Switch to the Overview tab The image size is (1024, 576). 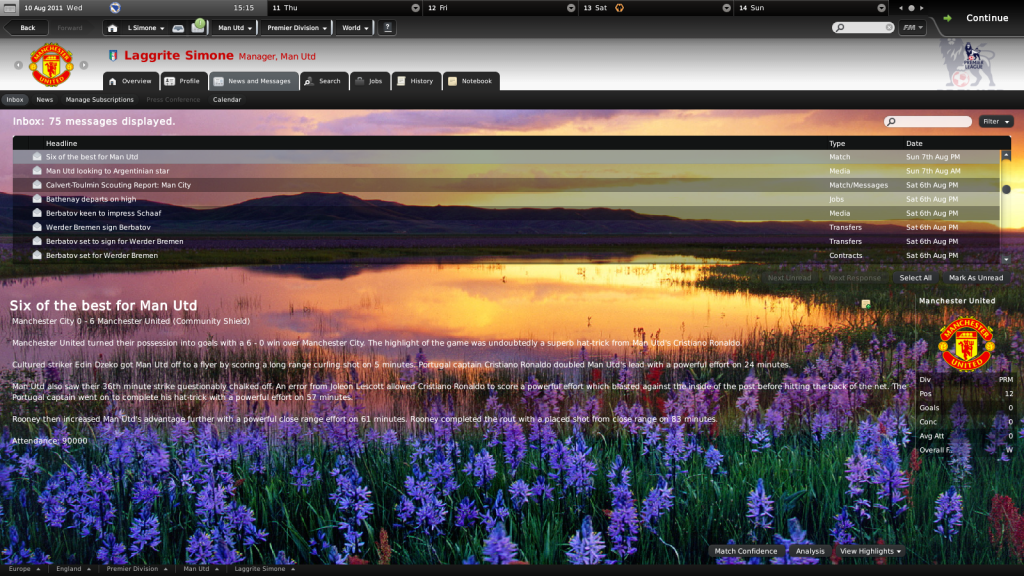coord(131,81)
